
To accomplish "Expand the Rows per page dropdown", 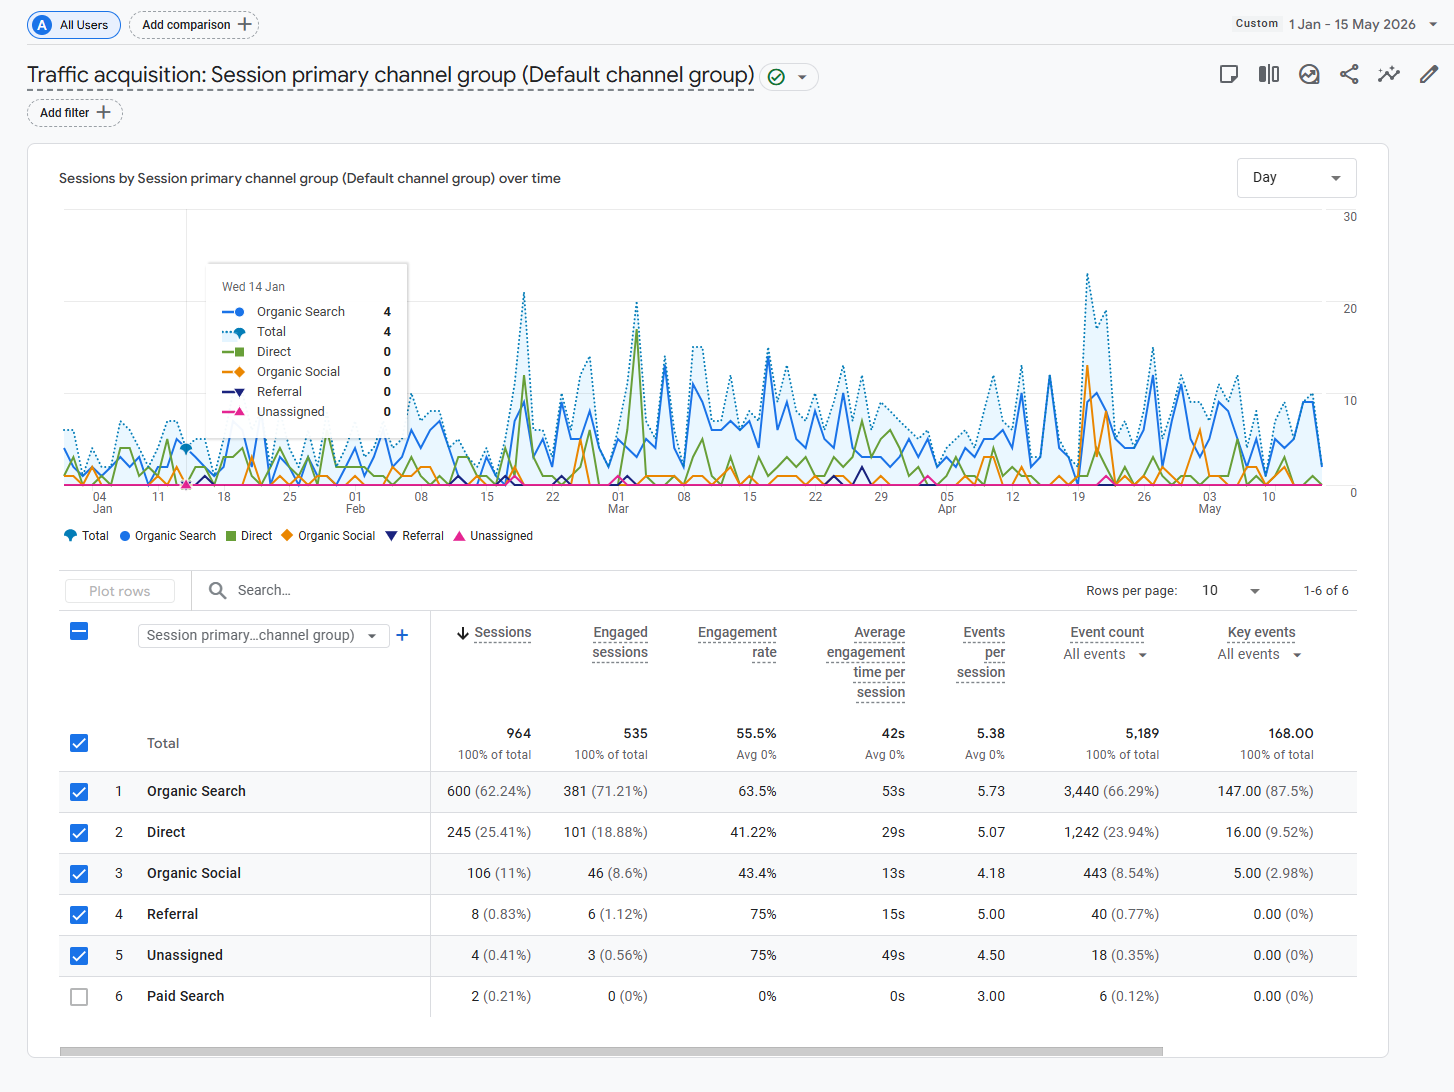I will click(1230, 591).
